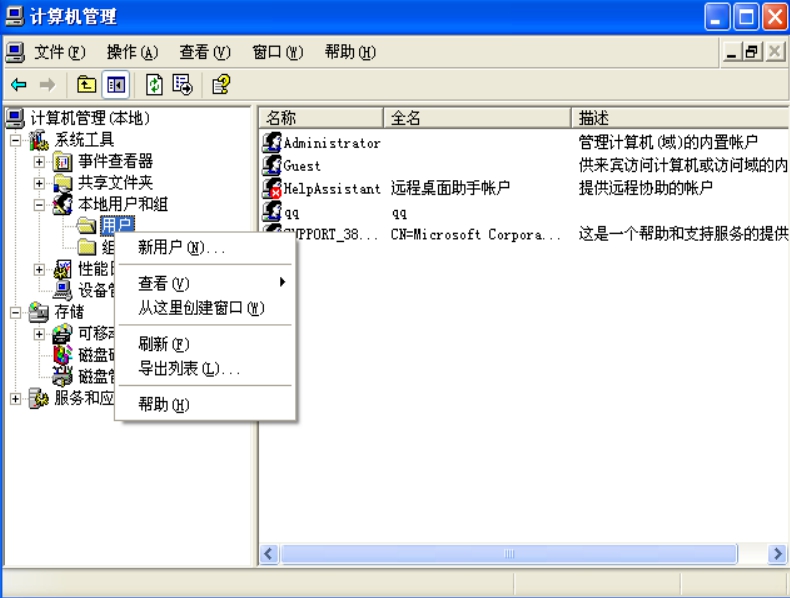
Task: Click the Guest user icon
Action: pos(272,165)
